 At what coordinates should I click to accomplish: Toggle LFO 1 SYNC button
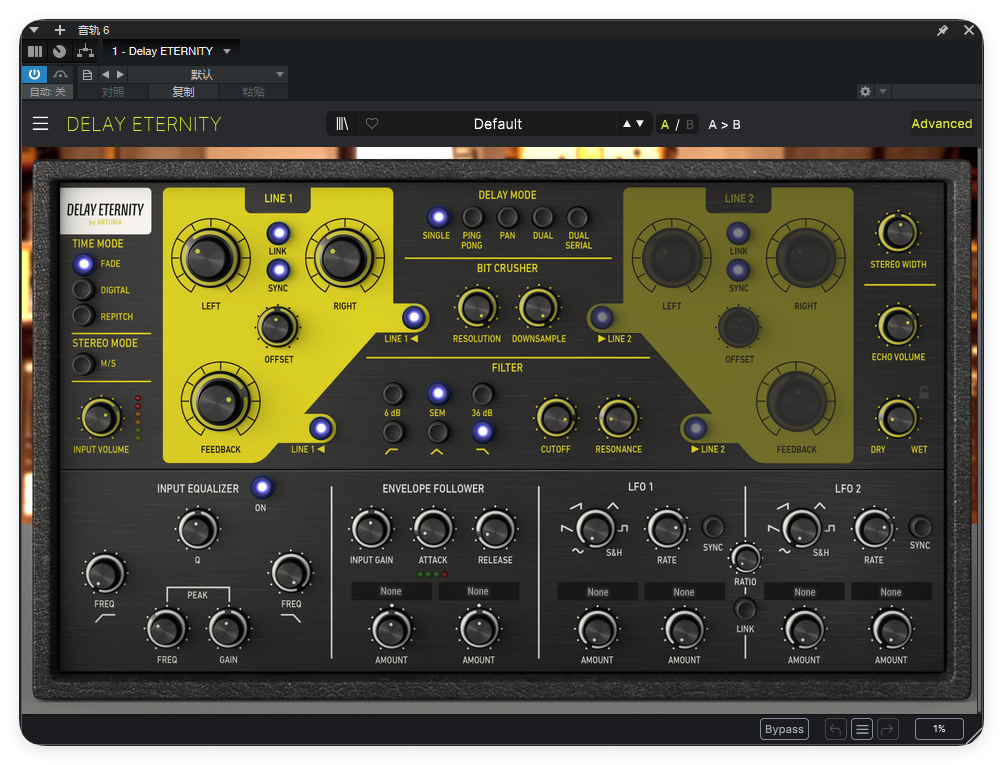(x=713, y=527)
